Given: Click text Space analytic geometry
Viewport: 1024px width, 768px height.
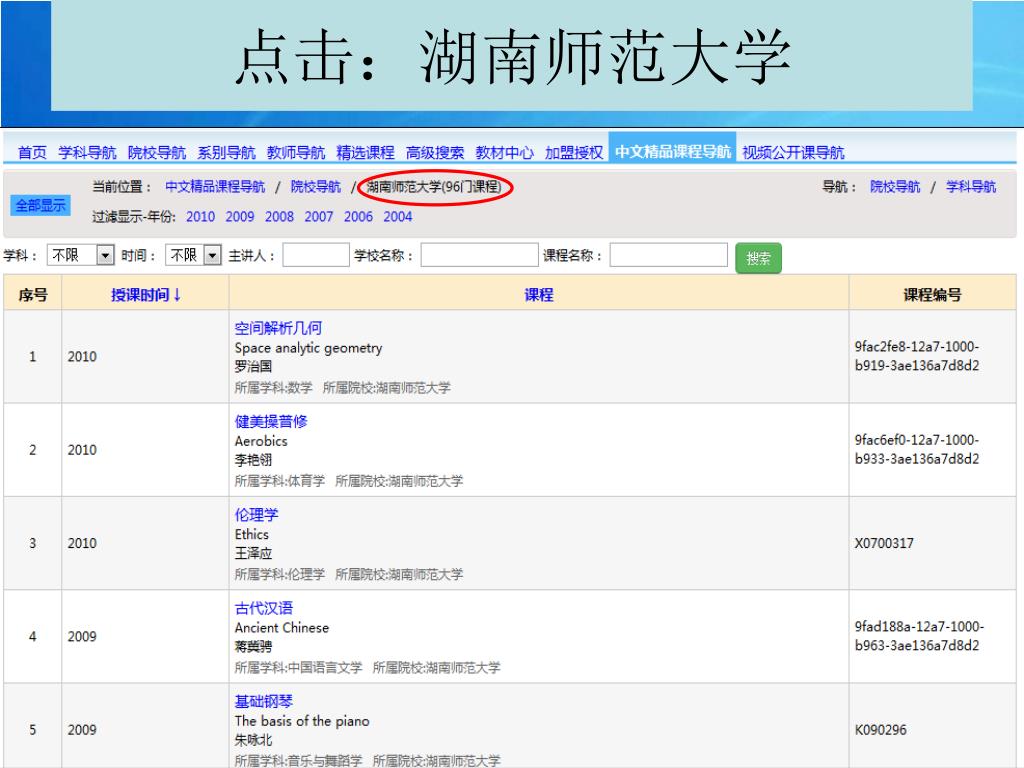Looking at the screenshot, I should coord(308,348).
